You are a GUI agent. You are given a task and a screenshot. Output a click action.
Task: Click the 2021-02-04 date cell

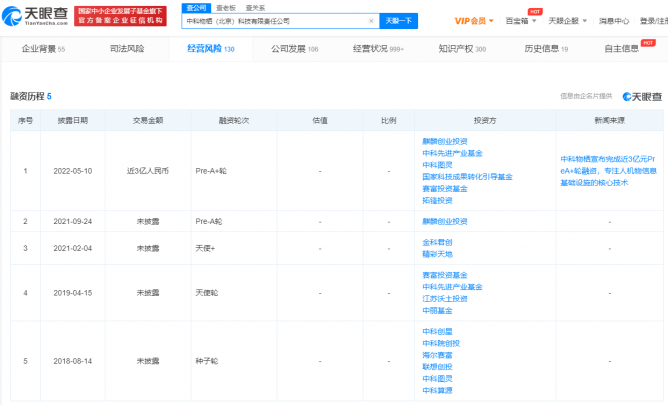coord(73,248)
